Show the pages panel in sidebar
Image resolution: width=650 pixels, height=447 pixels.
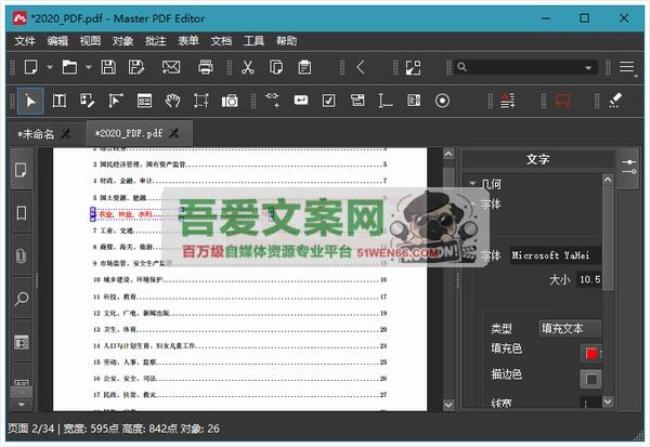point(21,170)
